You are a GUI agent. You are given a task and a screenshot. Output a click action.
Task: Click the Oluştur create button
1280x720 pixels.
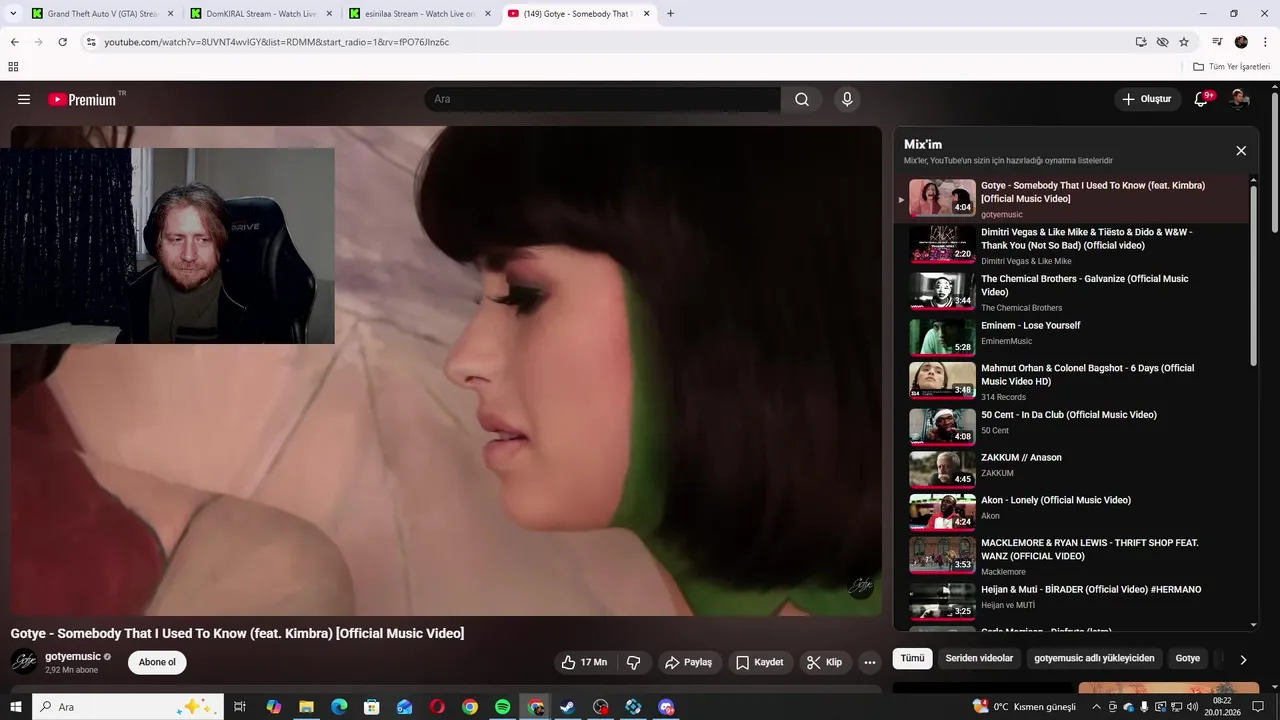point(1146,99)
